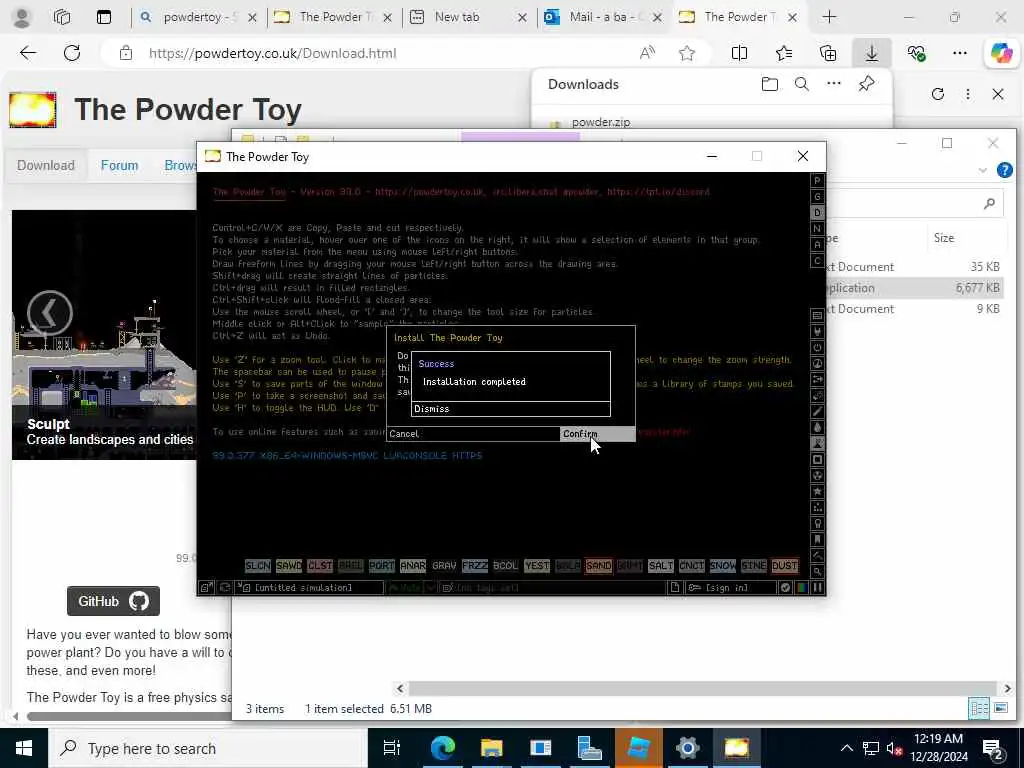Open the Forum page tab
1024x768 pixels.
pyautogui.click(x=120, y=165)
